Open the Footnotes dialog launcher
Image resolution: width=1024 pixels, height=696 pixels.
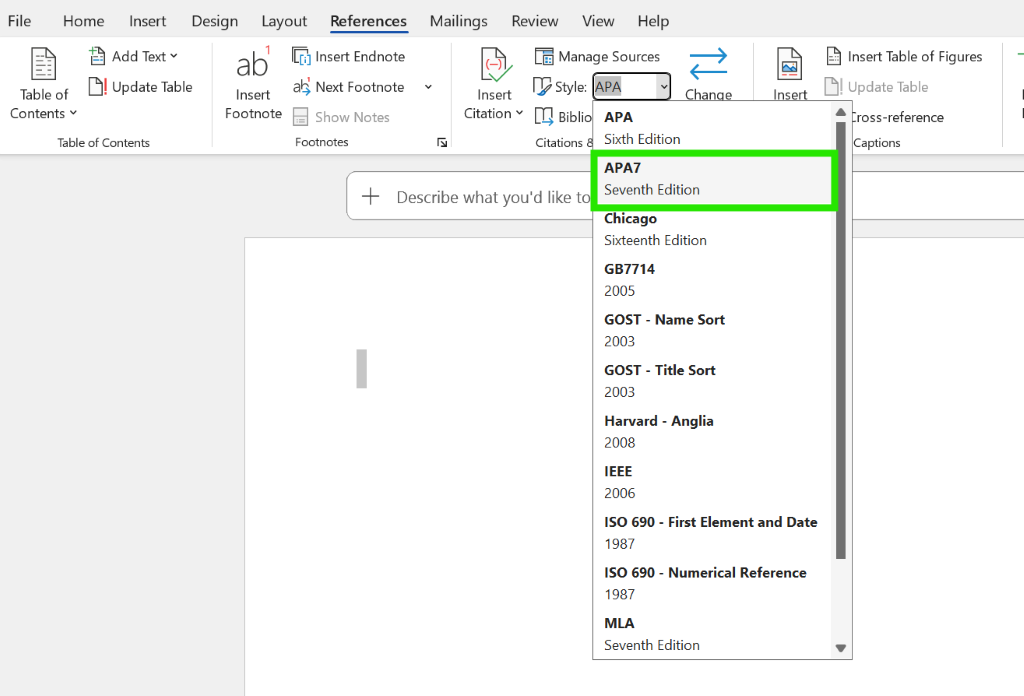click(x=442, y=142)
